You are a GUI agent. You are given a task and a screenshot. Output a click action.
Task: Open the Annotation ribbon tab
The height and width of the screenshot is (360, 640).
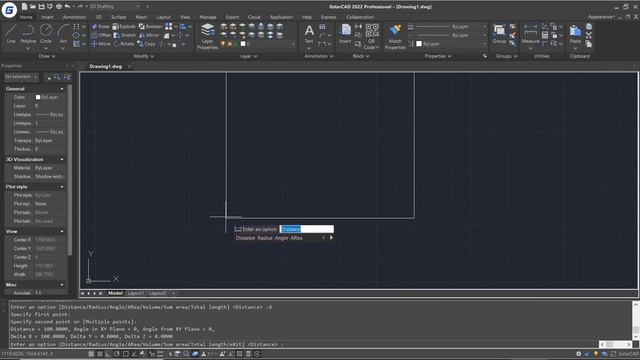[74, 17]
